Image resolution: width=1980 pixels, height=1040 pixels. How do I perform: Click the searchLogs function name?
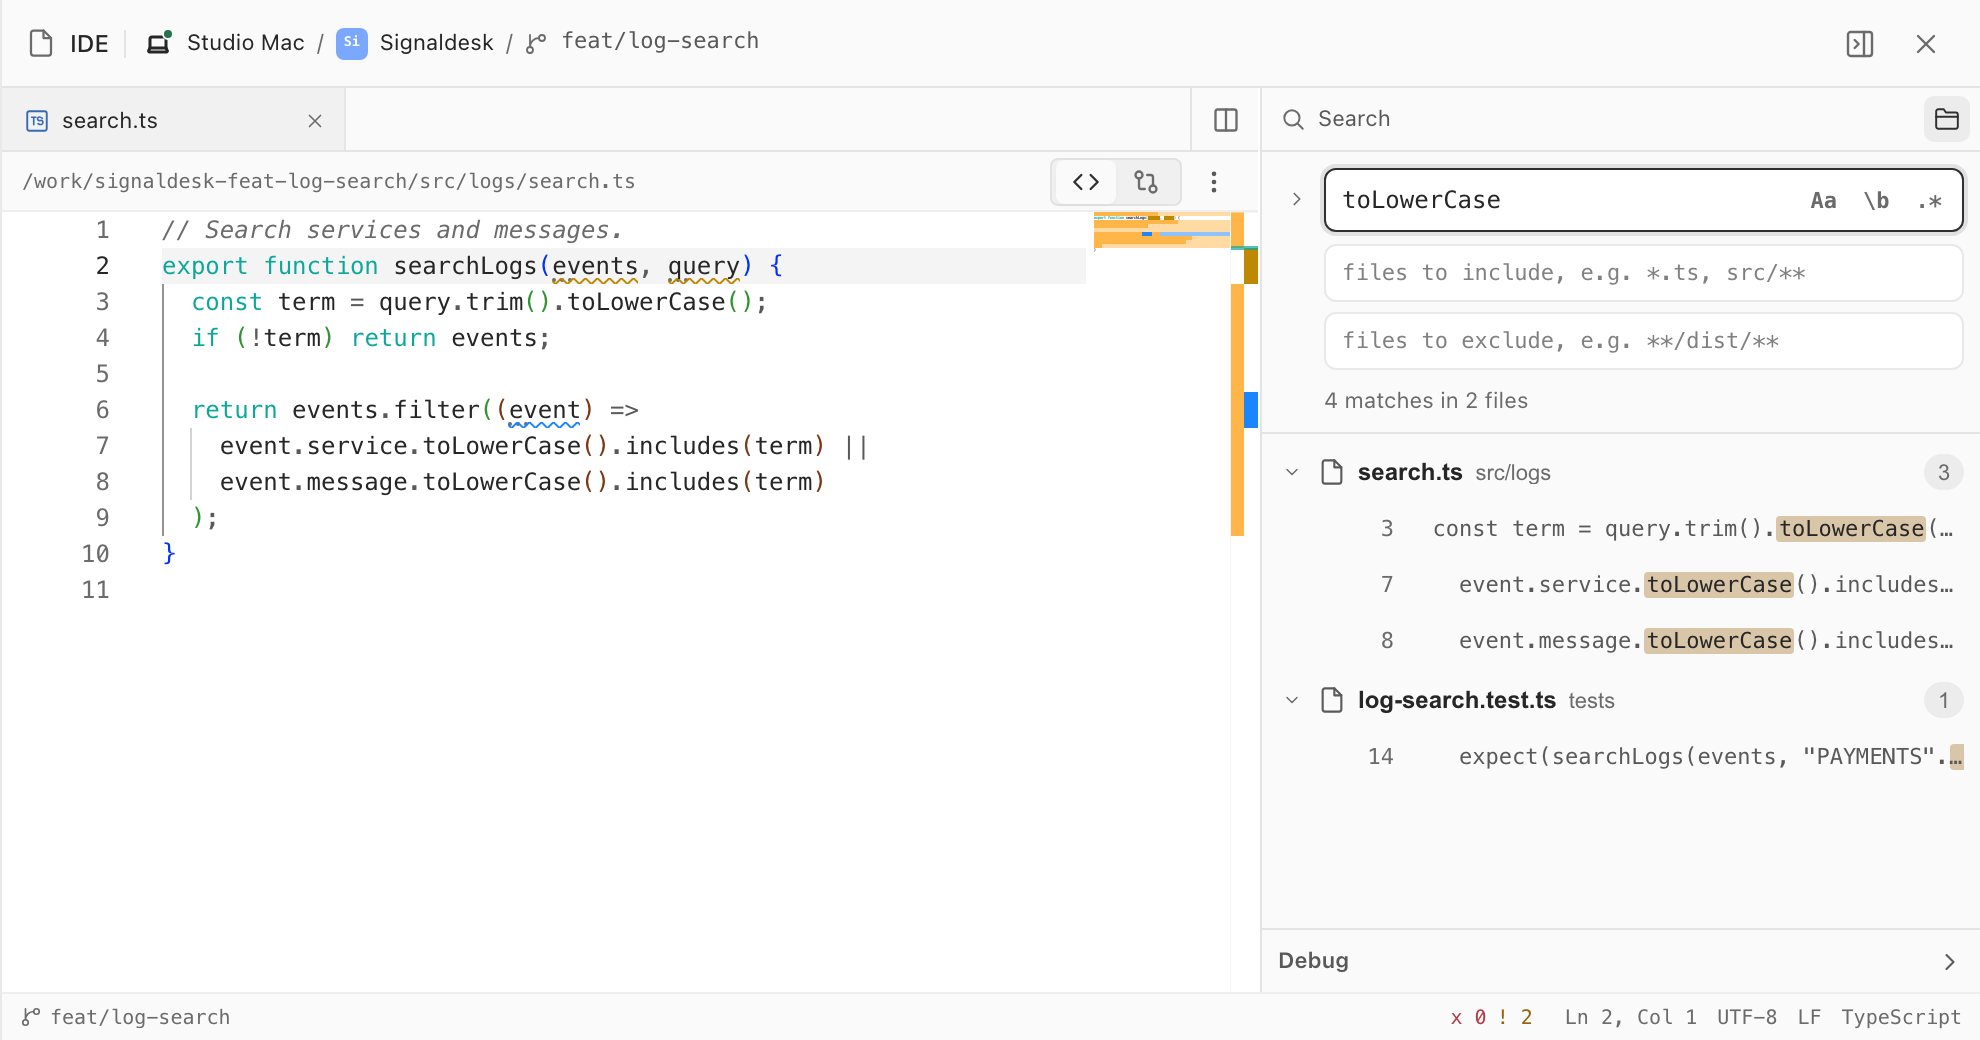[x=465, y=266]
